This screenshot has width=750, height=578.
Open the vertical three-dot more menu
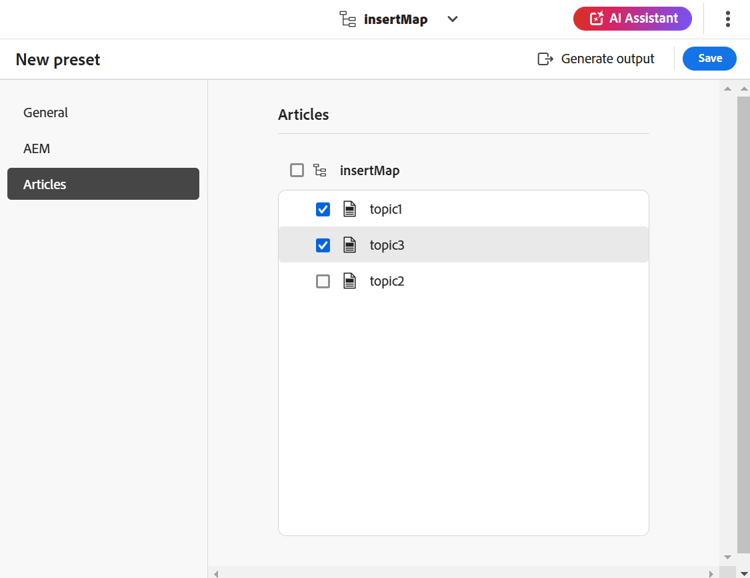[x=727, y=19]
